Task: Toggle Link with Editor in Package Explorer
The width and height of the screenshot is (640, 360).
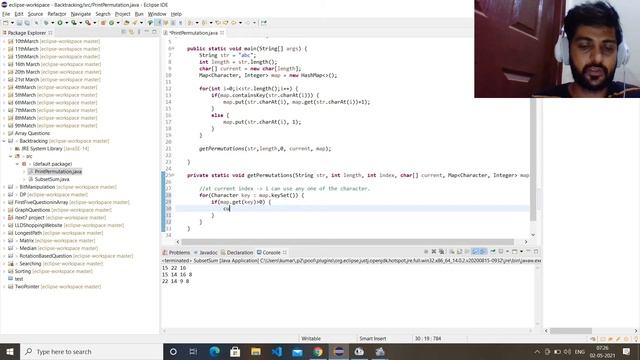Action: coord(131,32)
